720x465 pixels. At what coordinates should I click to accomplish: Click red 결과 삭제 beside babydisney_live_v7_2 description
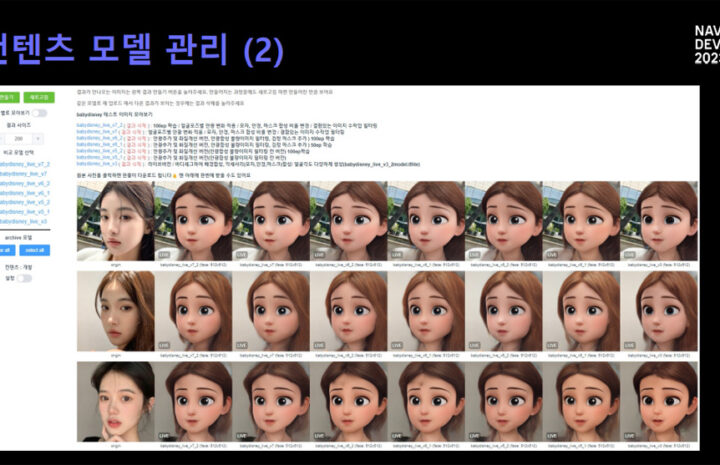136,125
